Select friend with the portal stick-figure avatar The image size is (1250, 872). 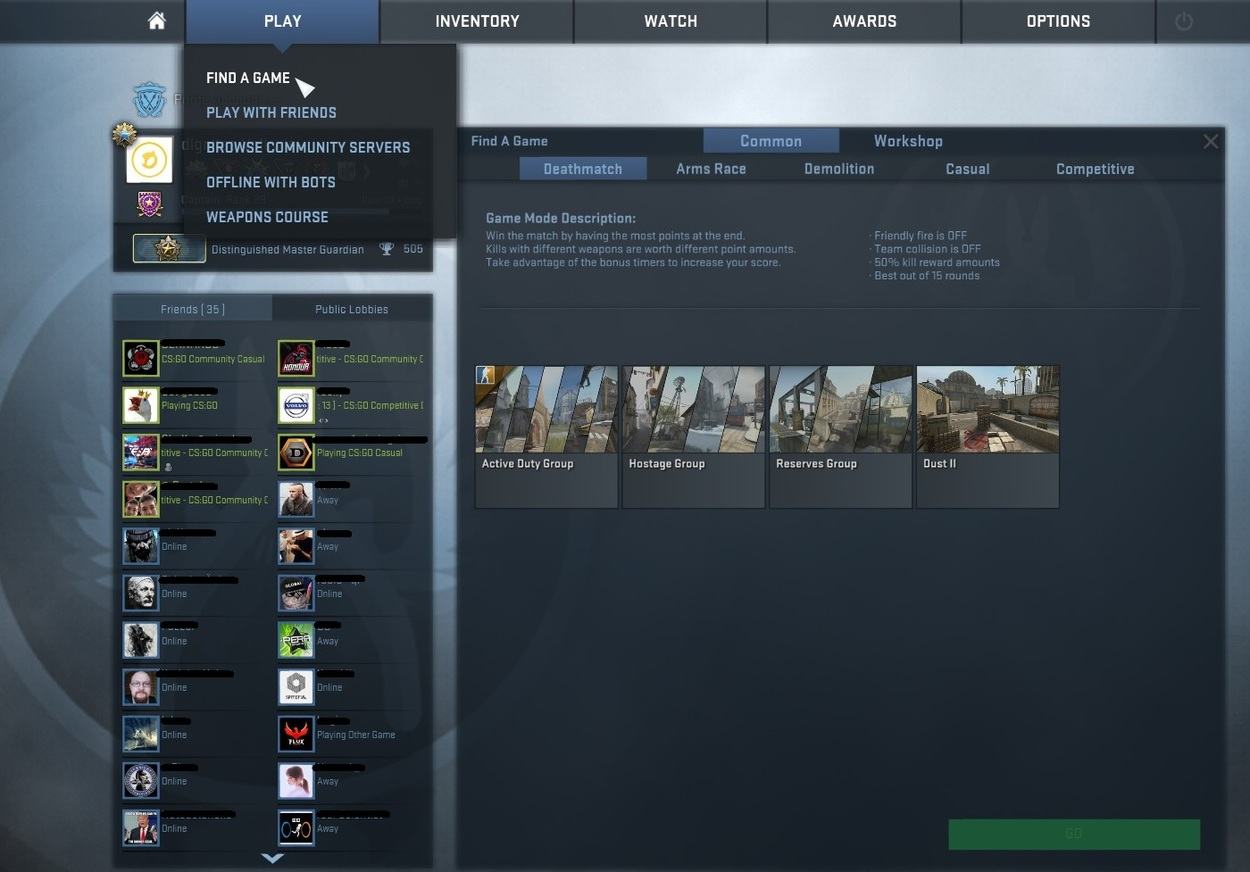click(x=296, y=828)
